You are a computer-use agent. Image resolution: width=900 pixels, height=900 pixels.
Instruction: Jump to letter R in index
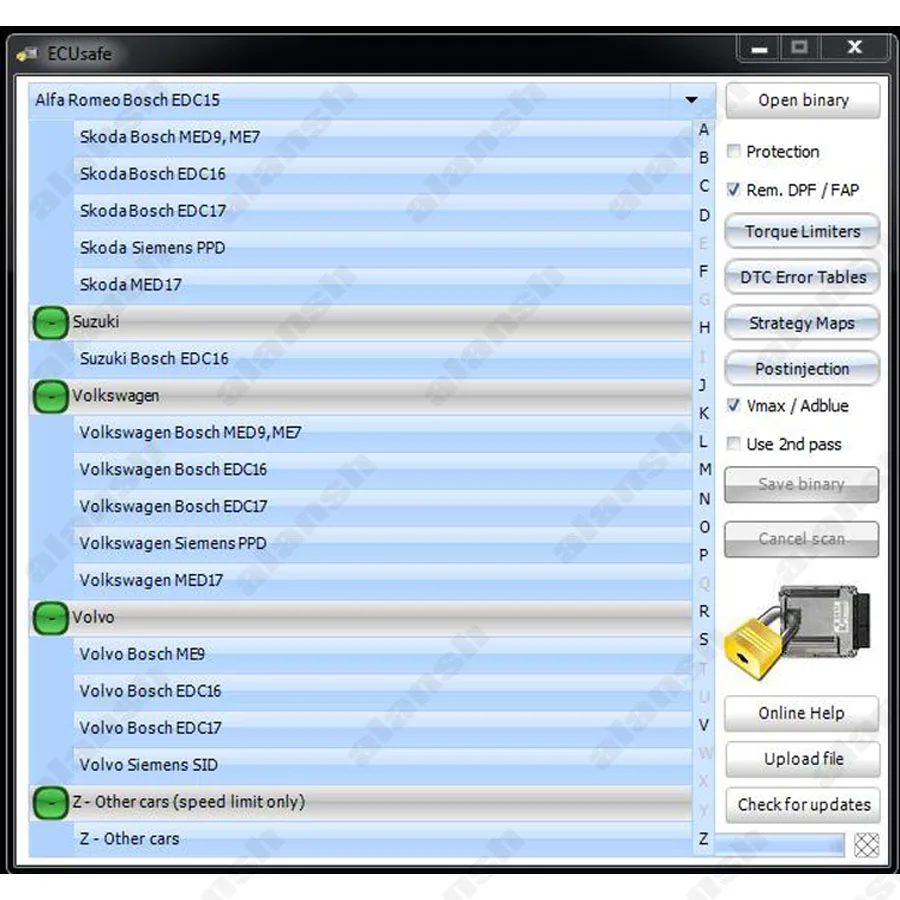pyautogui.click(x=704, y=611)
